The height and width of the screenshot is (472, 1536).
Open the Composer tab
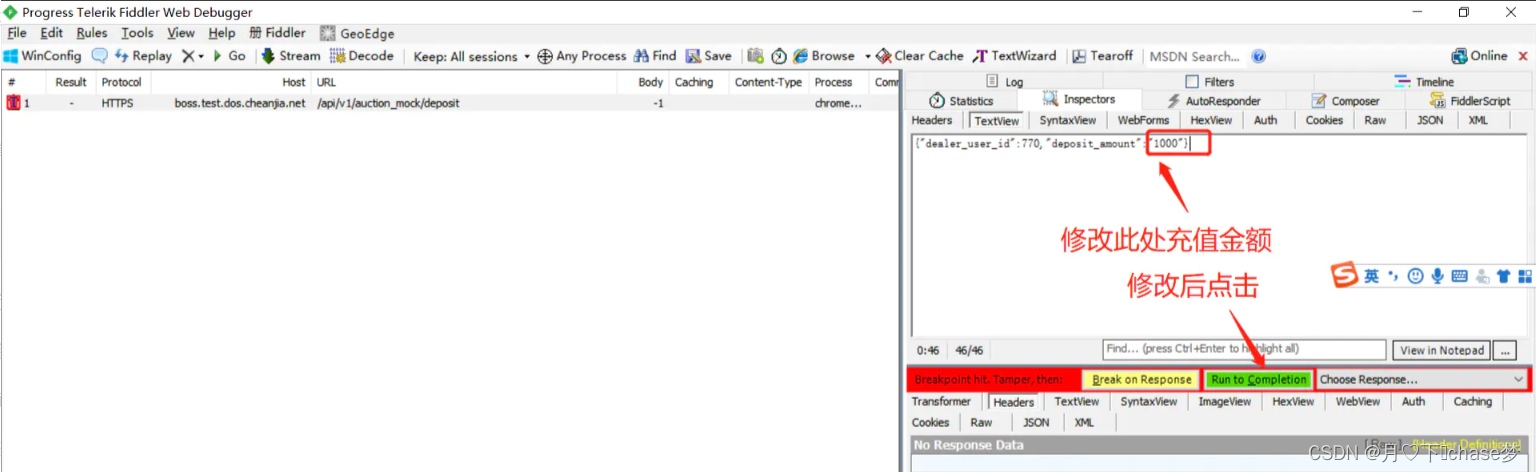click(x=1346, y=101)
